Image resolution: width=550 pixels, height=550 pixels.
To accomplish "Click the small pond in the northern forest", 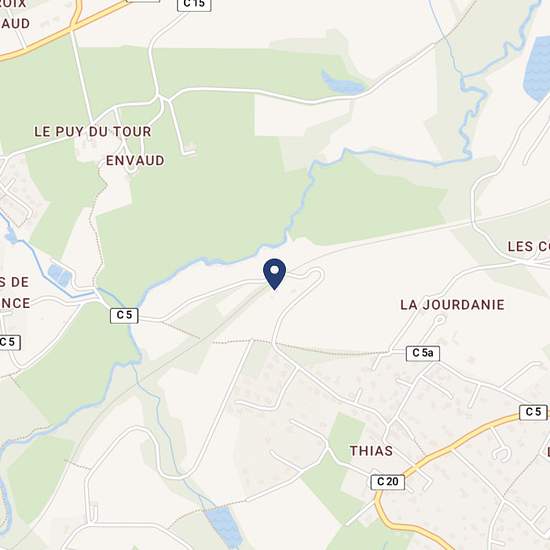I will click(x=342, y=83).
